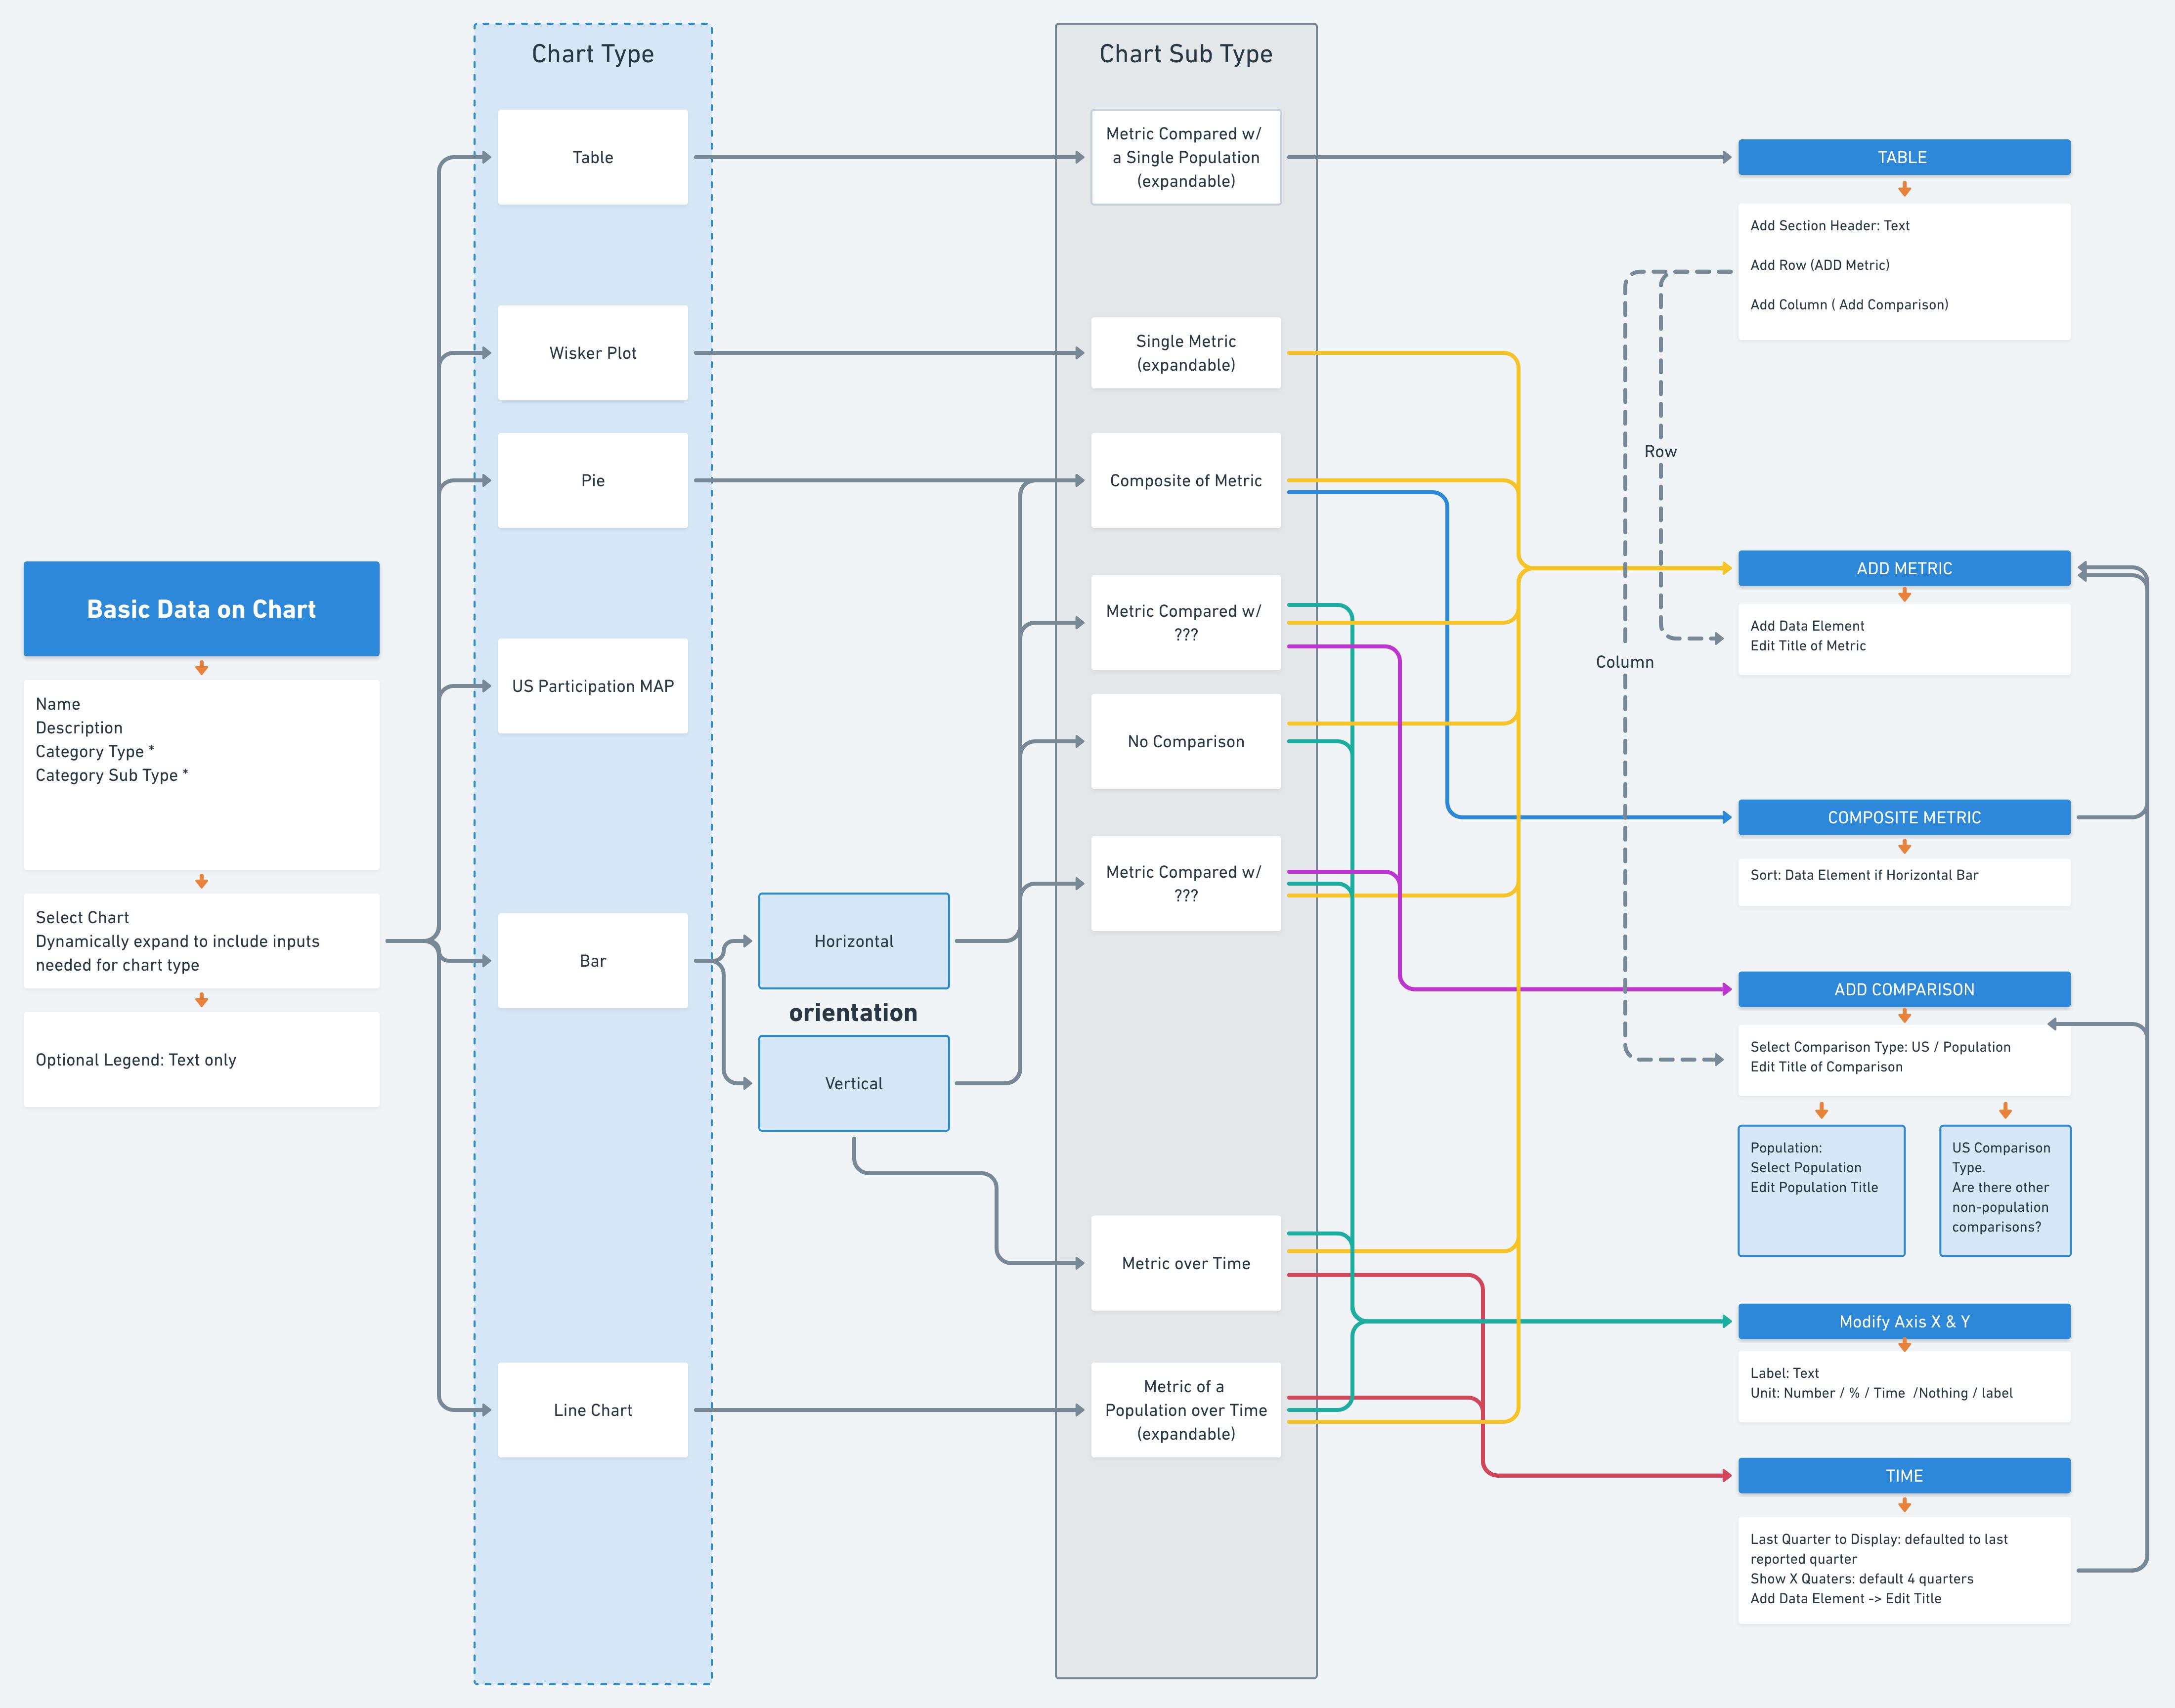
Task: Choose the Horizontal orientation box
Action: tap(853, 941)
